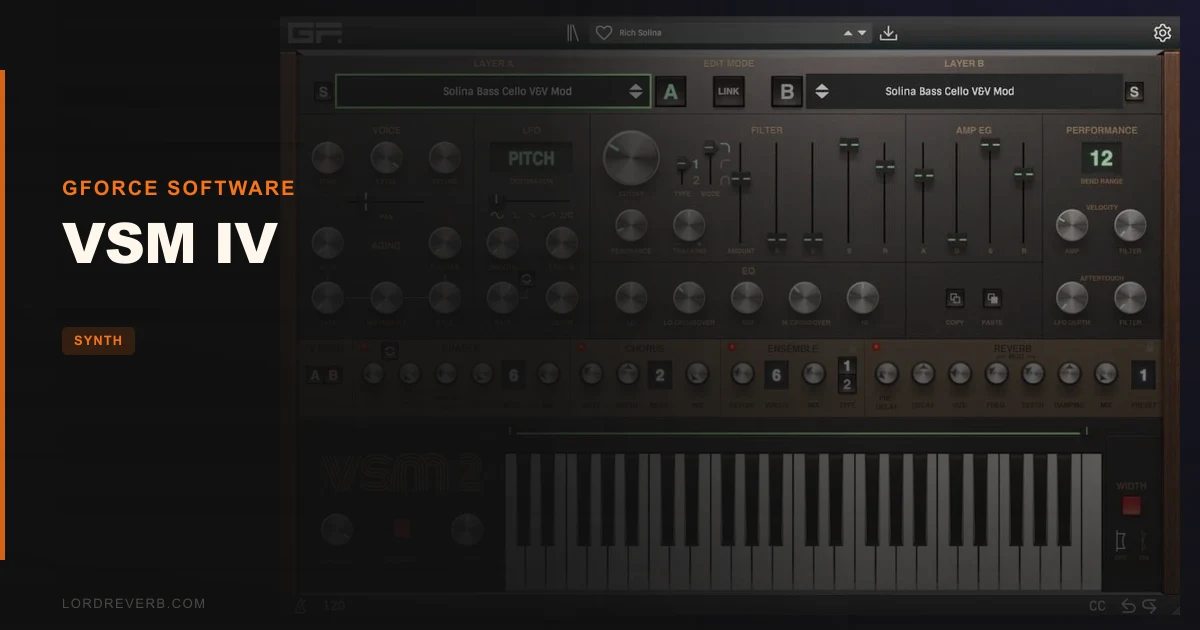Click the reverb lock icon
Viewport: 1200px width, 630px height.
(1149, 348)
